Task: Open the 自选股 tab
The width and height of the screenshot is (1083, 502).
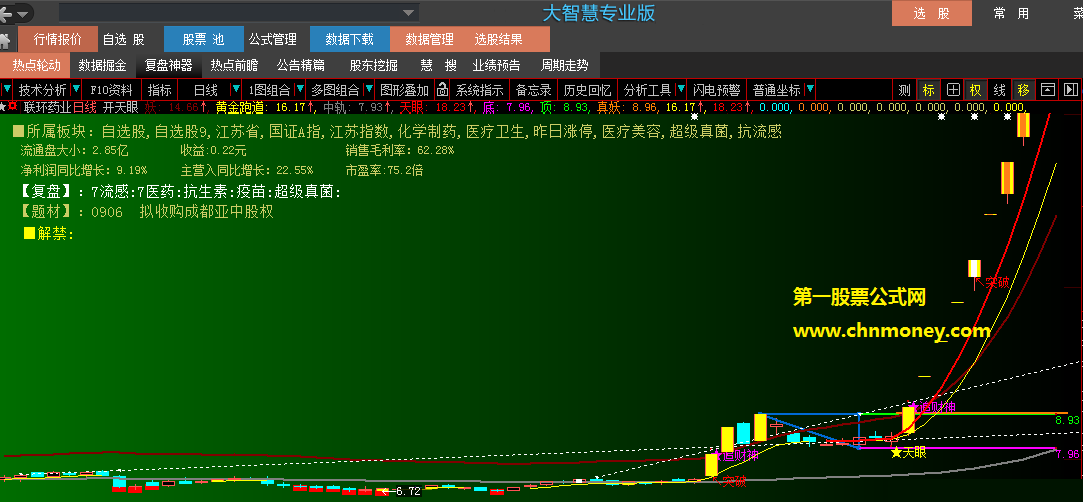Action: click(x=124, y=39)
